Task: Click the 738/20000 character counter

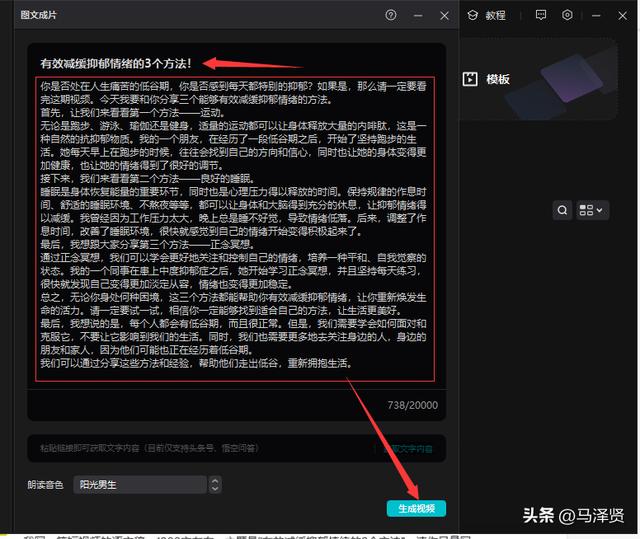Action: (410, 403)
